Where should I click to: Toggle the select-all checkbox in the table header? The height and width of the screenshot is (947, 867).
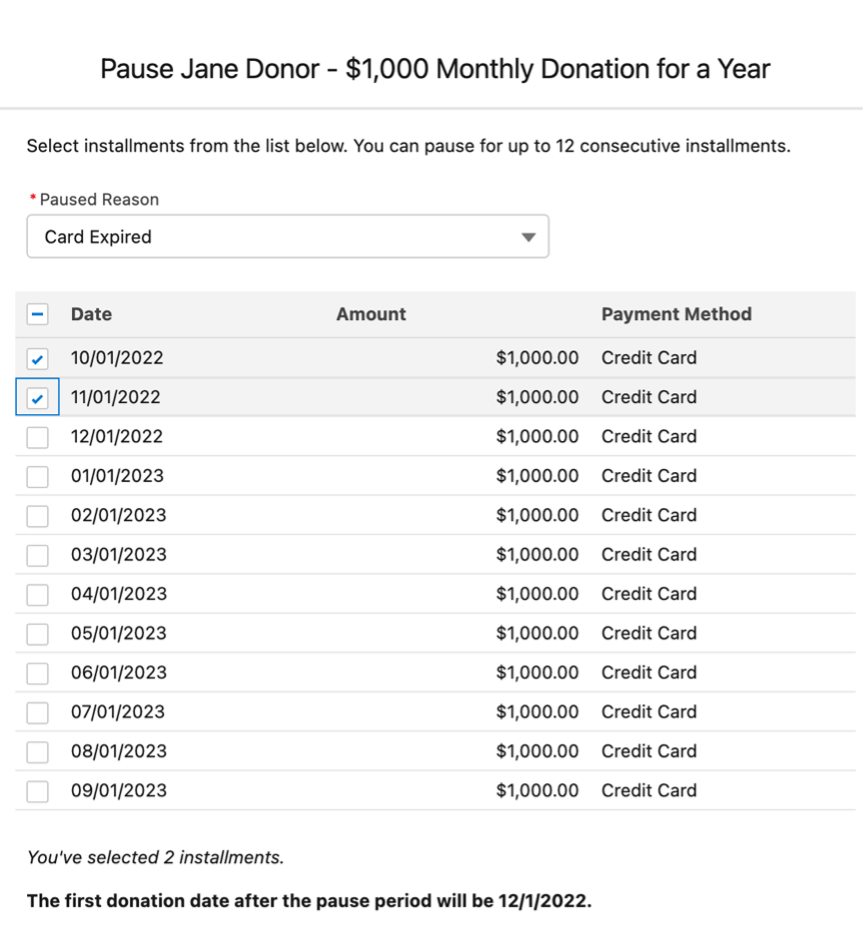coord(37,315)
